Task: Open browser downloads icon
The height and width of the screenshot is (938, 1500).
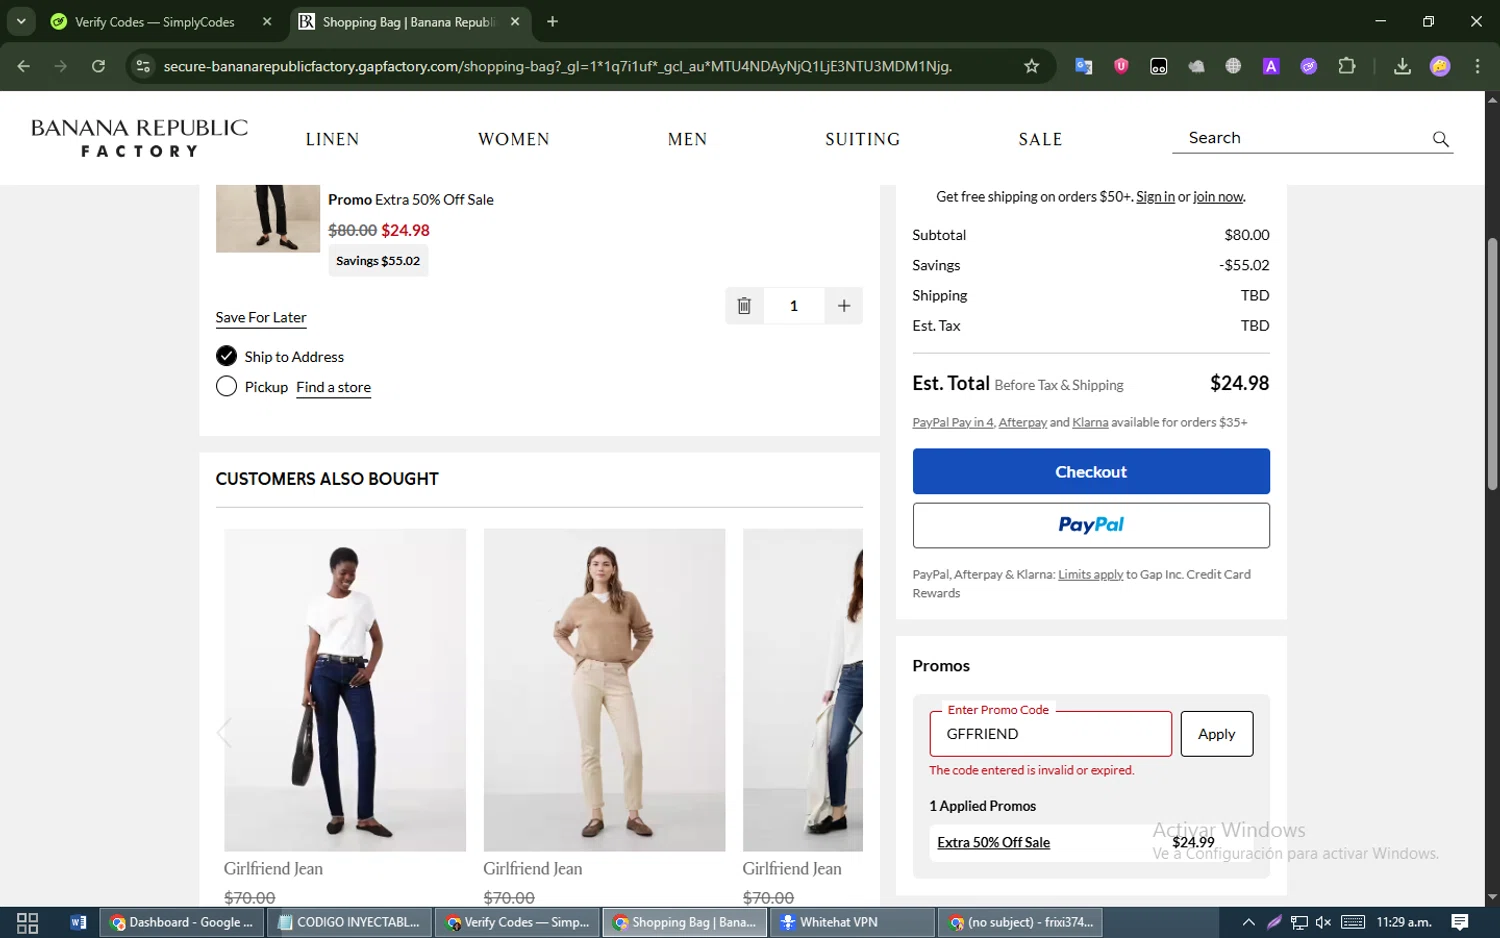Action: pyautogui.click(x=1402, y=66)
